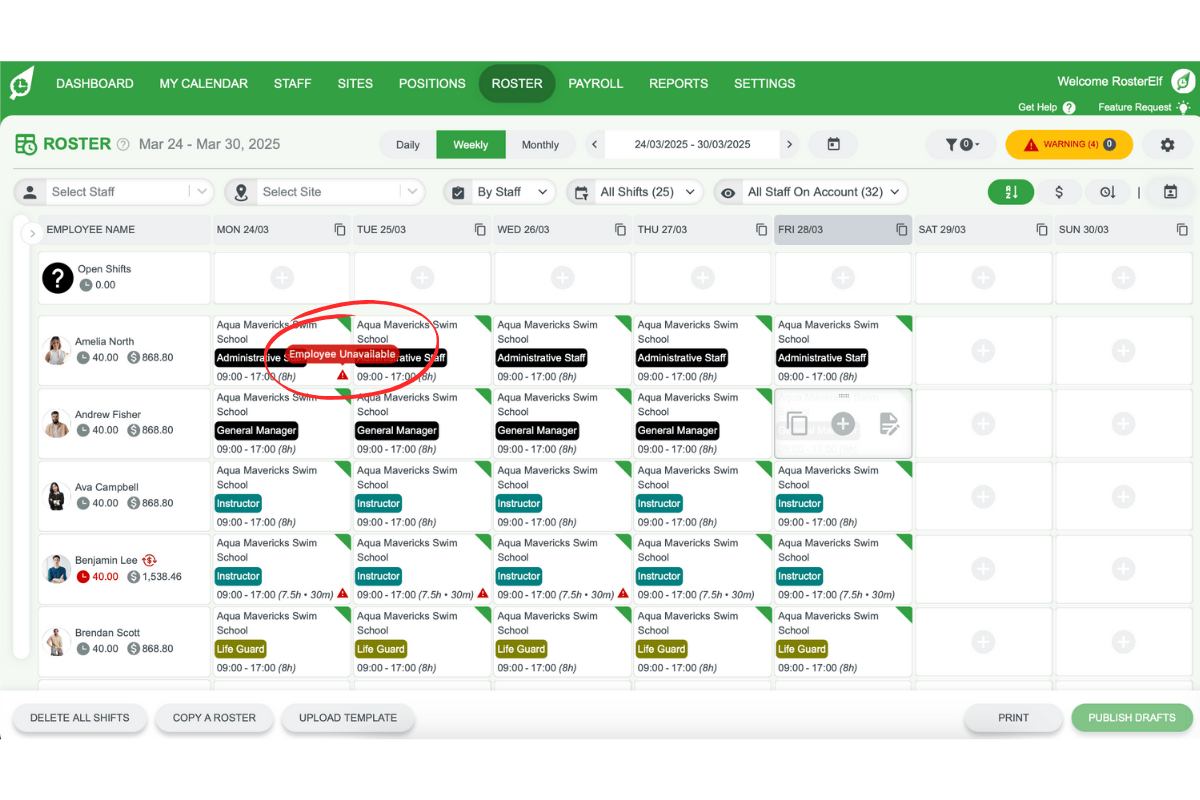Go to the Reports menu
Image resolution: width=1200 pixels, height=800 pixels.
coord(678,84)
